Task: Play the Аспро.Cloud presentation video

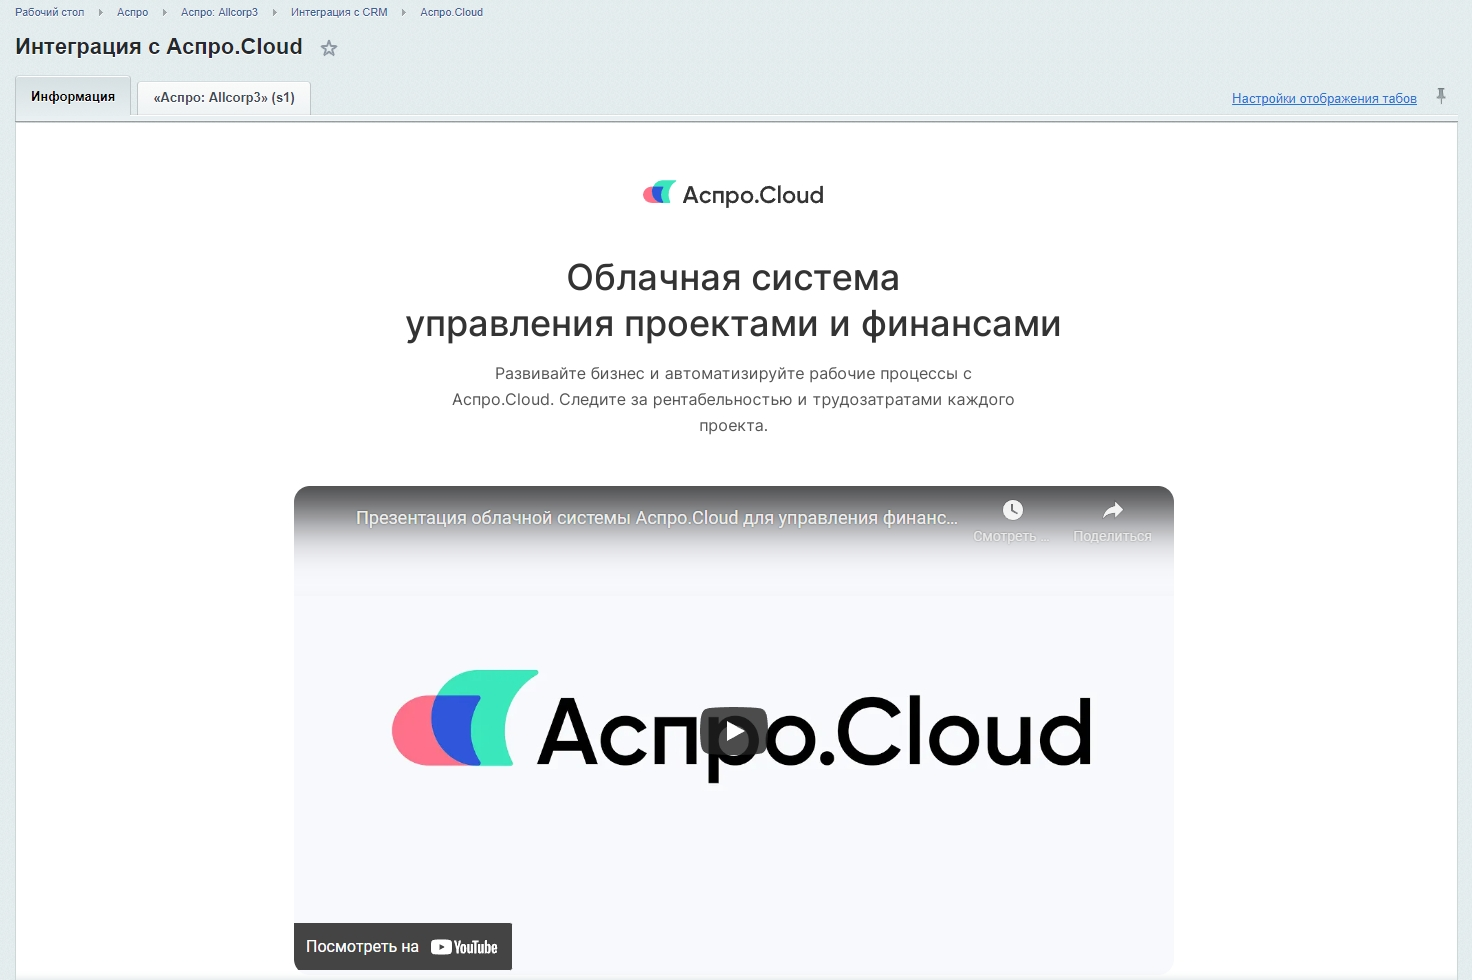Action: pyautogui.click(x=734, y=733)
